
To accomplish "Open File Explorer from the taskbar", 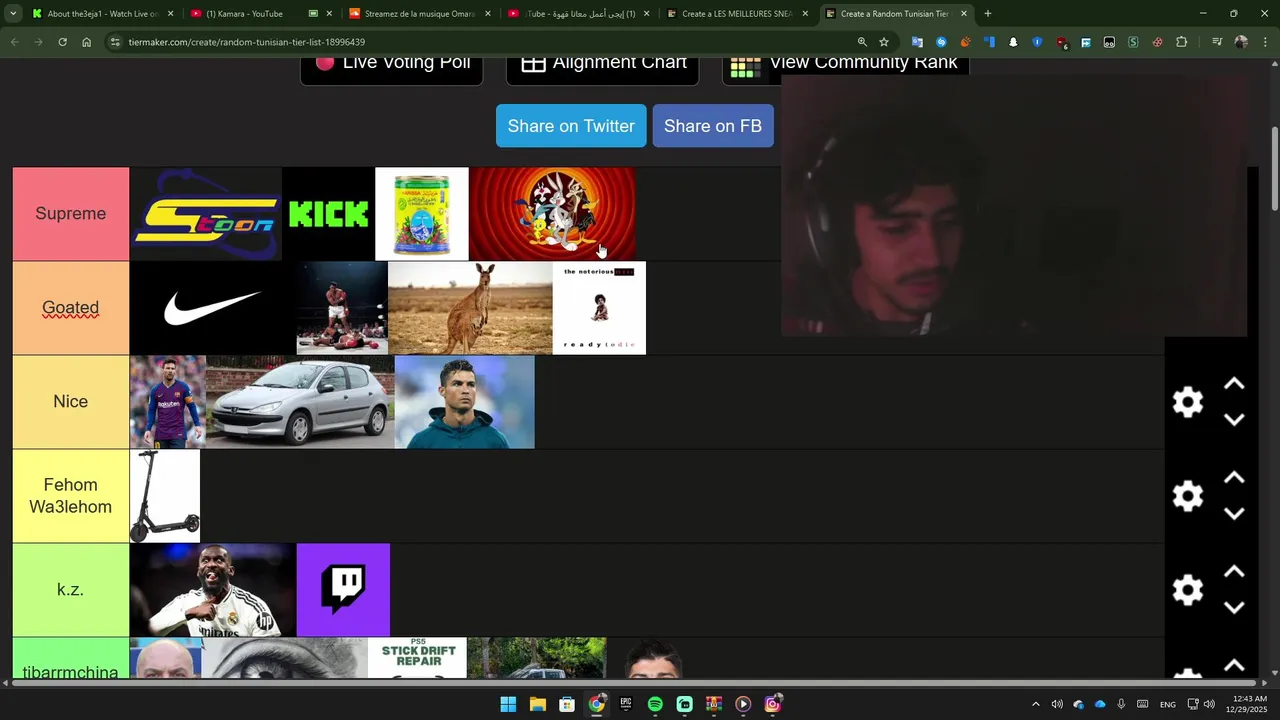I will 537,704.
